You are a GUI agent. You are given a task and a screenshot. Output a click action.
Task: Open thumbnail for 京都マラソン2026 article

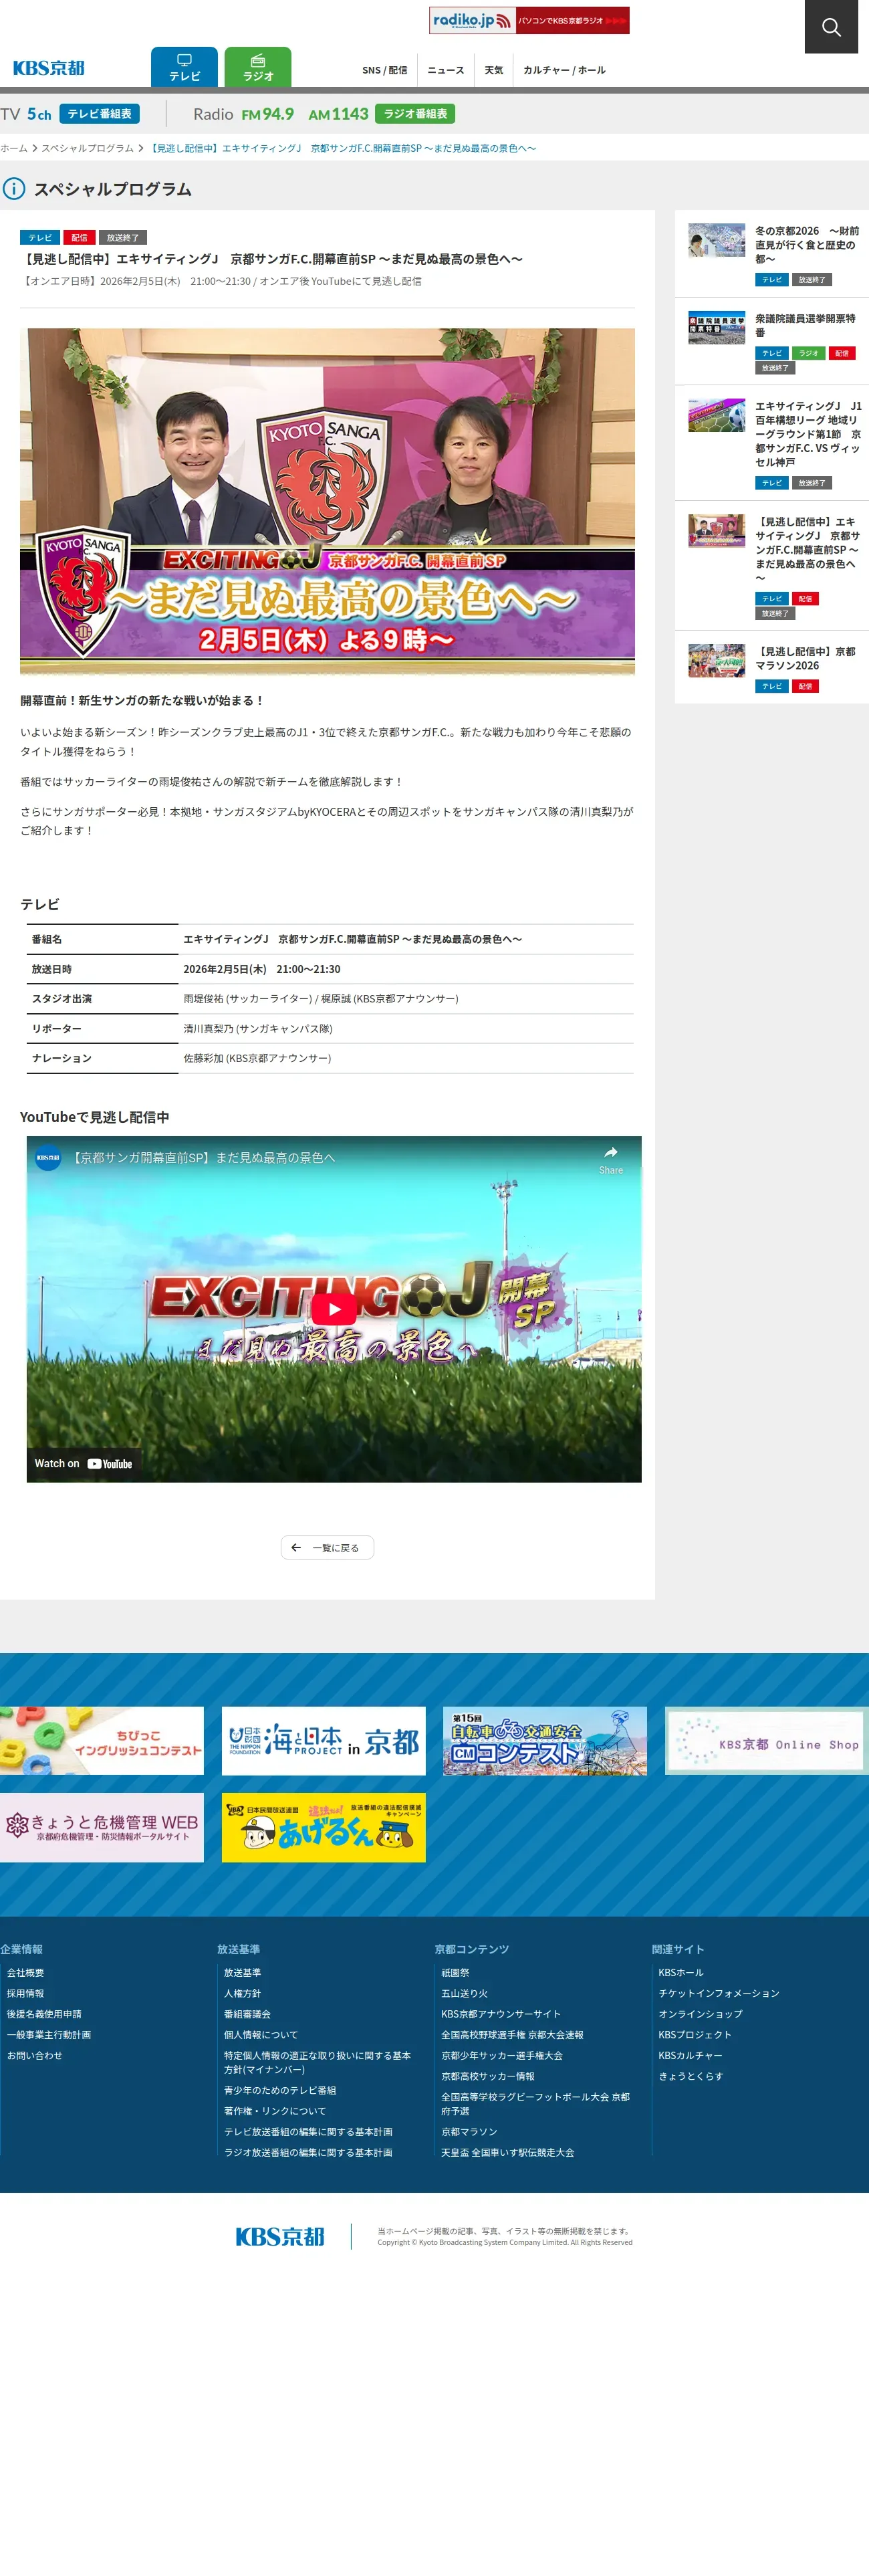716,660
